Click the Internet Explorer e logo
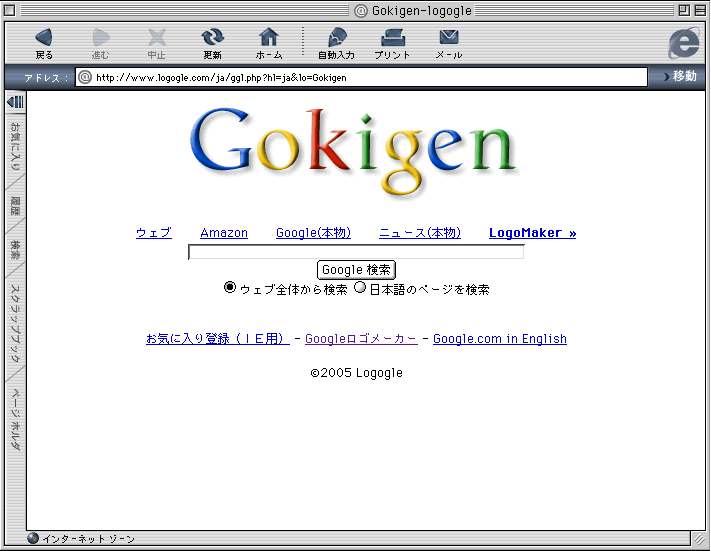This screenshot has height=551, width=711. 684,43
